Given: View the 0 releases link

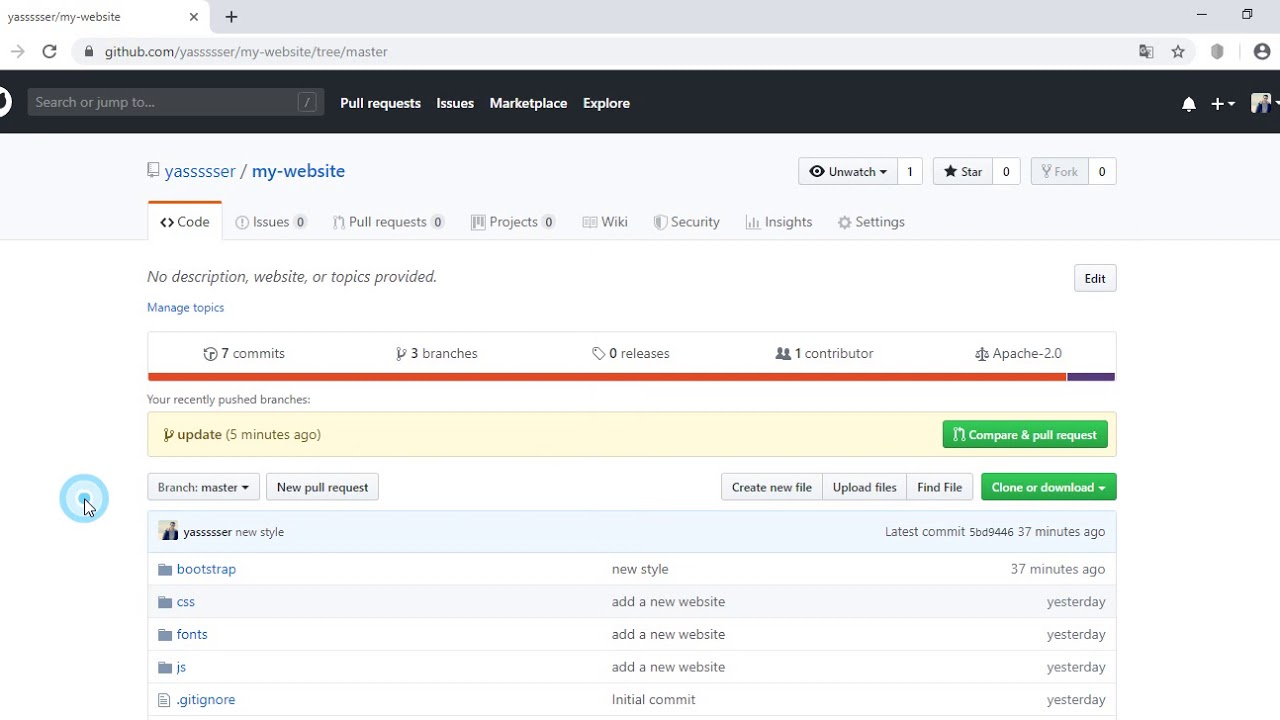Looking at the screenshot, I should tap(631, 354).
